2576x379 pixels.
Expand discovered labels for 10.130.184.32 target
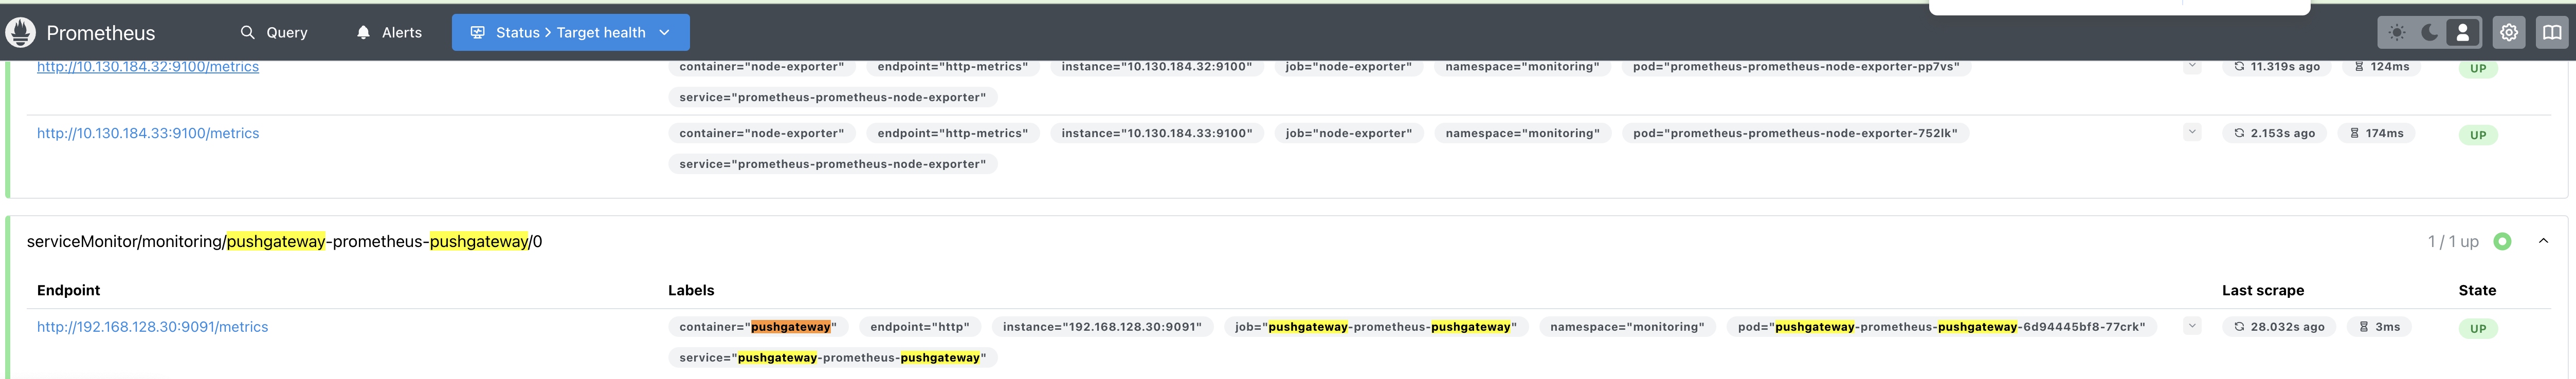point(2192,66)
